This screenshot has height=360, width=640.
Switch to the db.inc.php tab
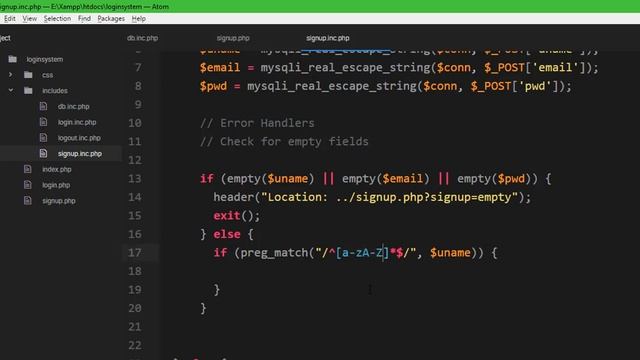(x=142, y=38)
